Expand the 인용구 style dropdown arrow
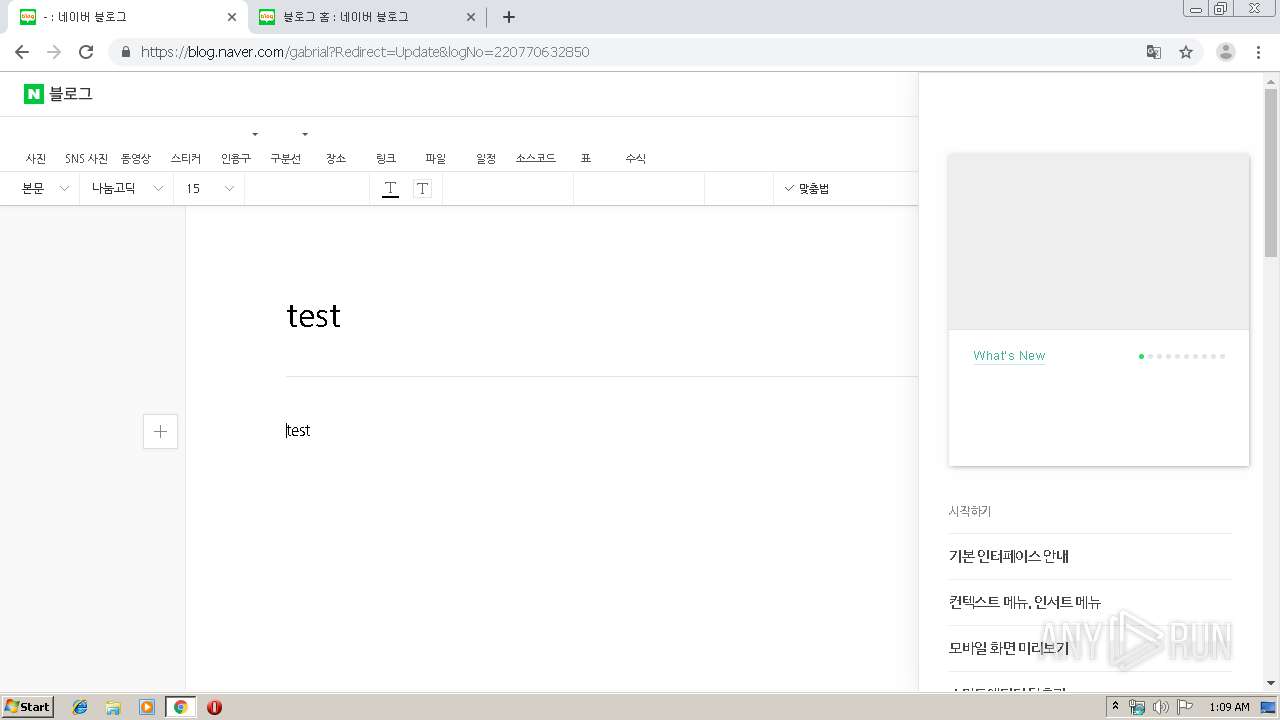 click(x=255, y=134)
